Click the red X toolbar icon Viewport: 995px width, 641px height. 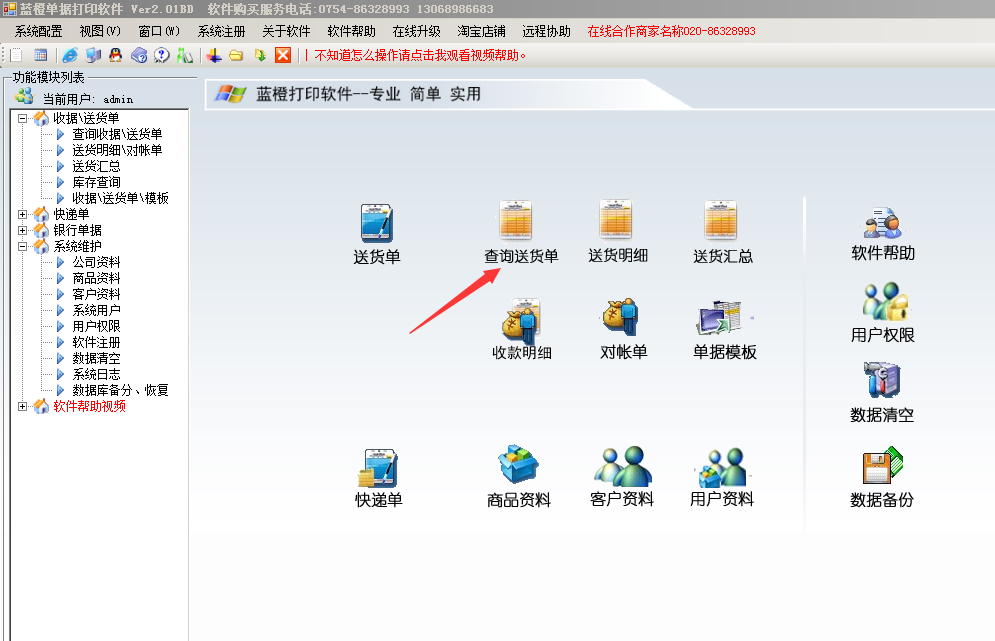point(283,55)
